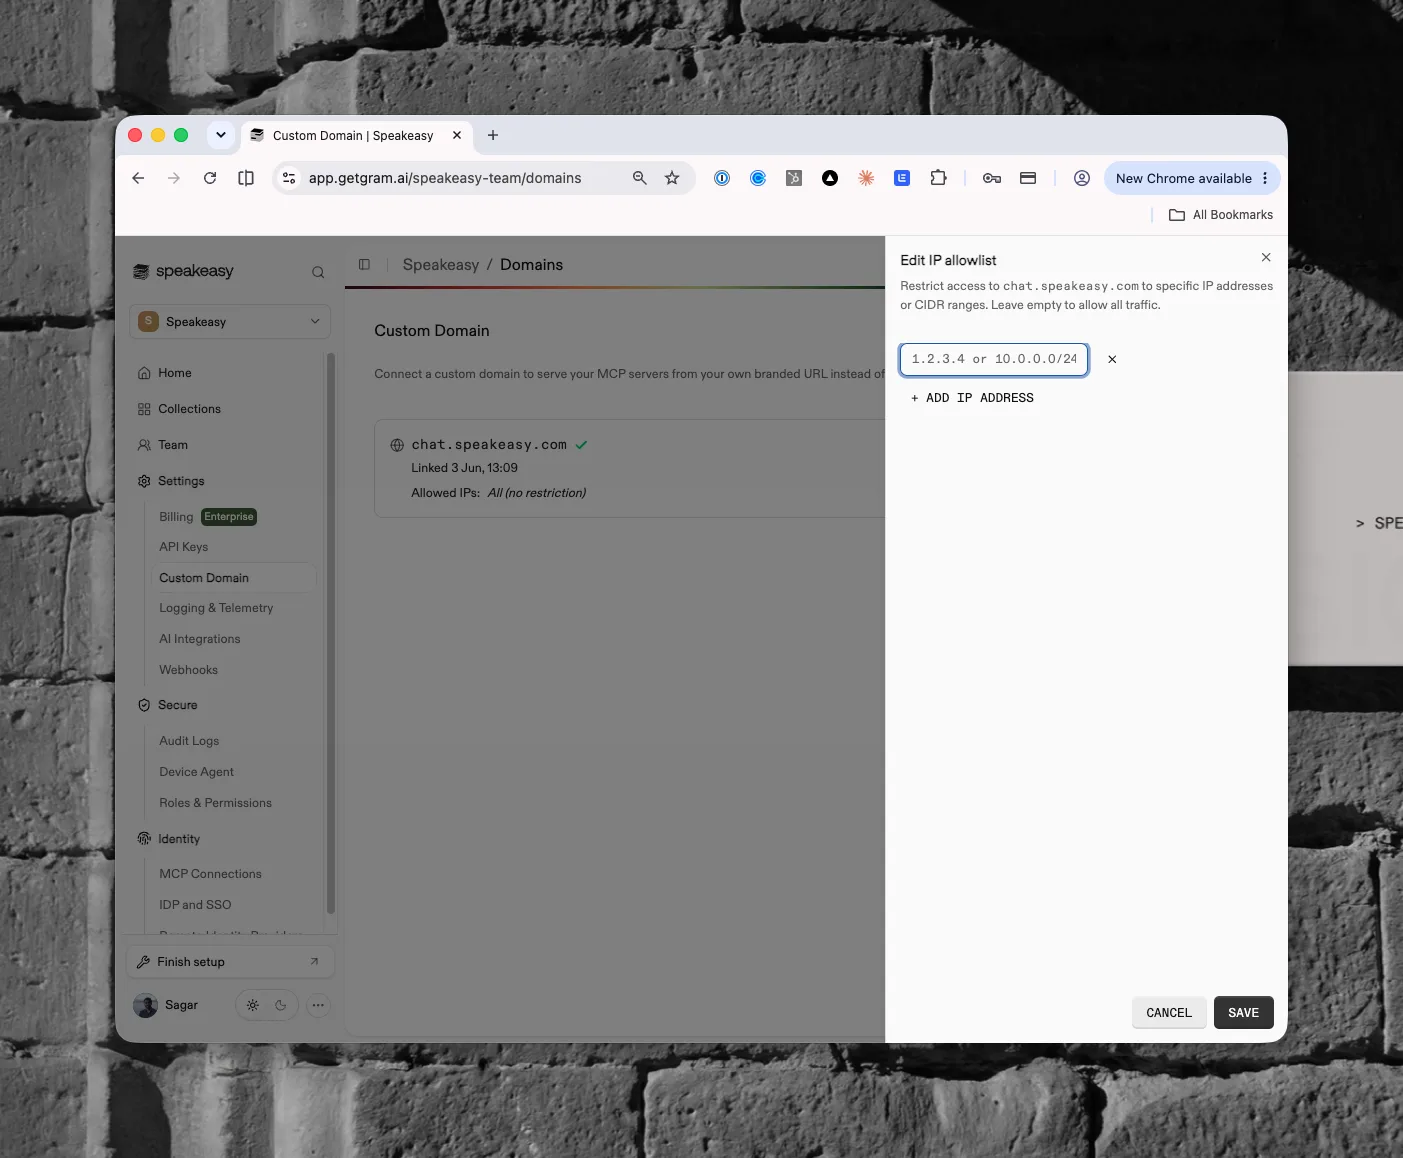Go back with the browser back arrow
Screen dimensions: 1403x1158
click(x=138, y=178)
